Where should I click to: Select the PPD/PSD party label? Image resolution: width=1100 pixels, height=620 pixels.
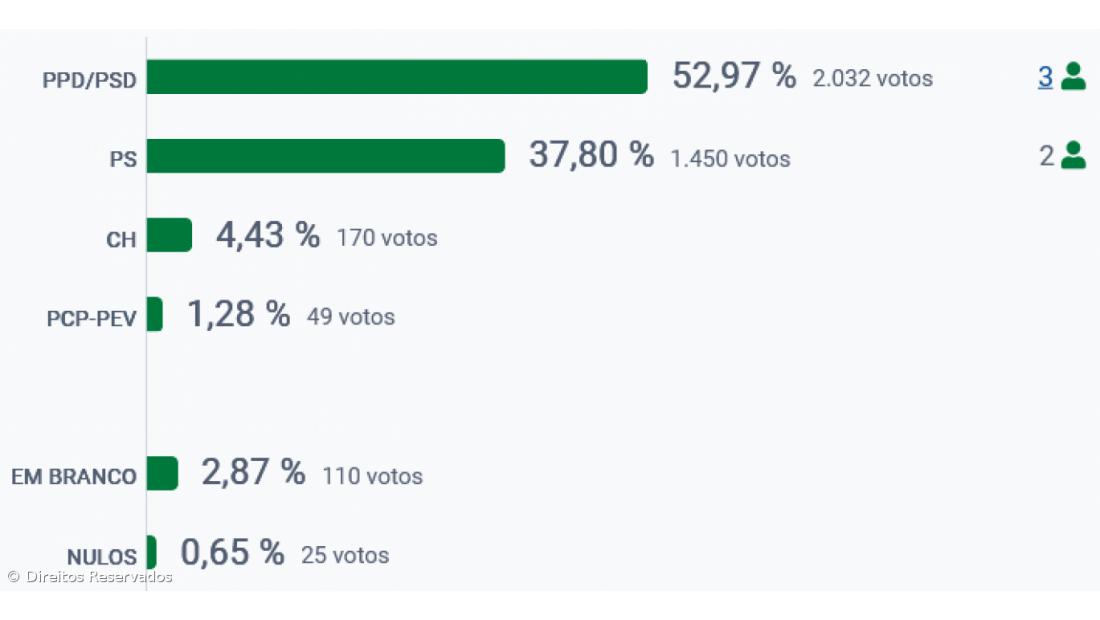(x=89, y=80)
